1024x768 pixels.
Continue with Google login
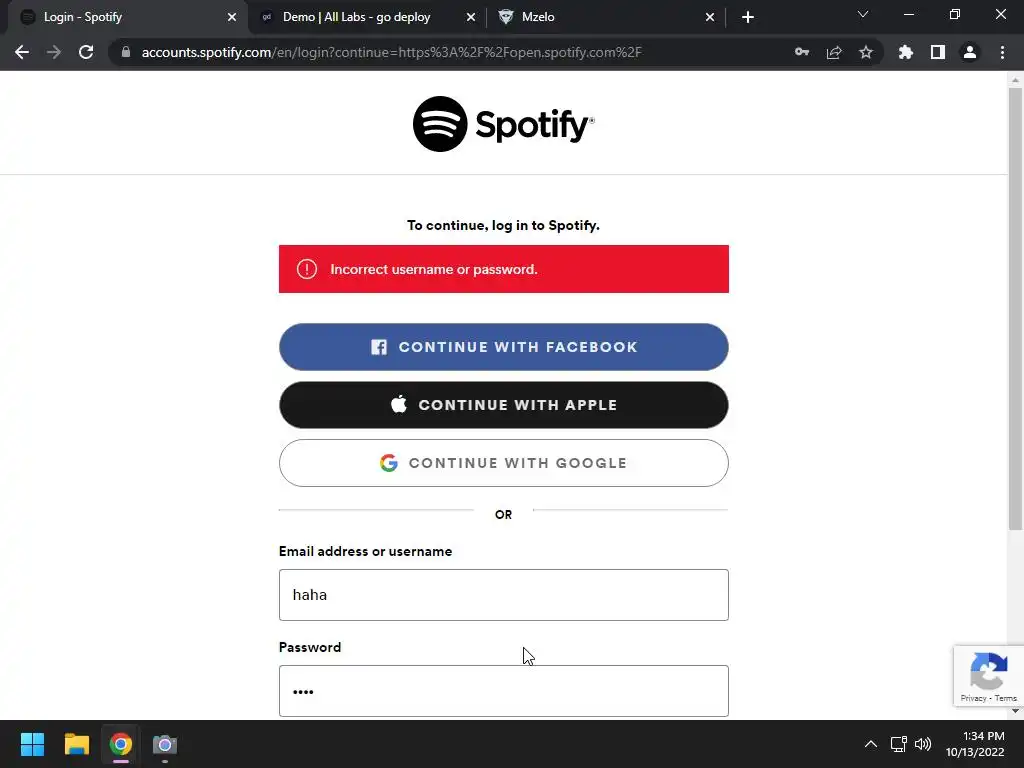coord(504,463)
